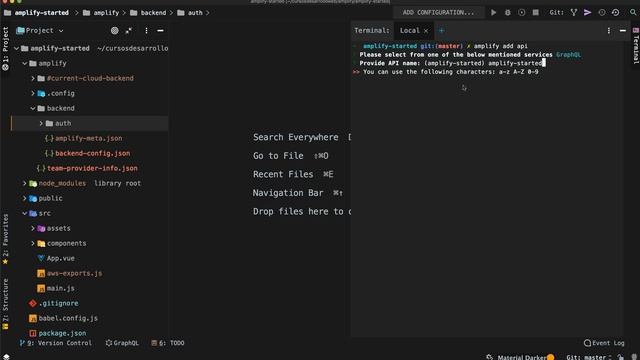Expand the node_modules folder
Screen dimensions: 640x360
click(24, 184)
